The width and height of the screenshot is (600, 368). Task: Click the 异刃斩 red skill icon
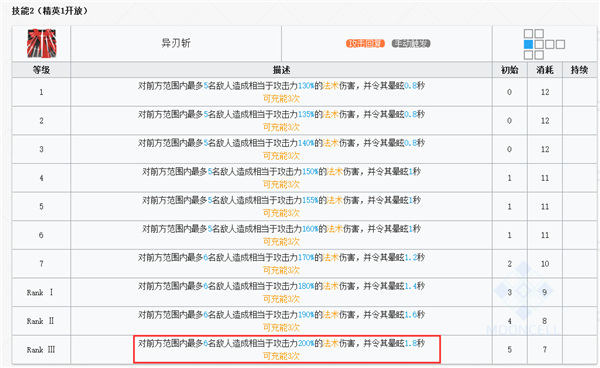41,43
